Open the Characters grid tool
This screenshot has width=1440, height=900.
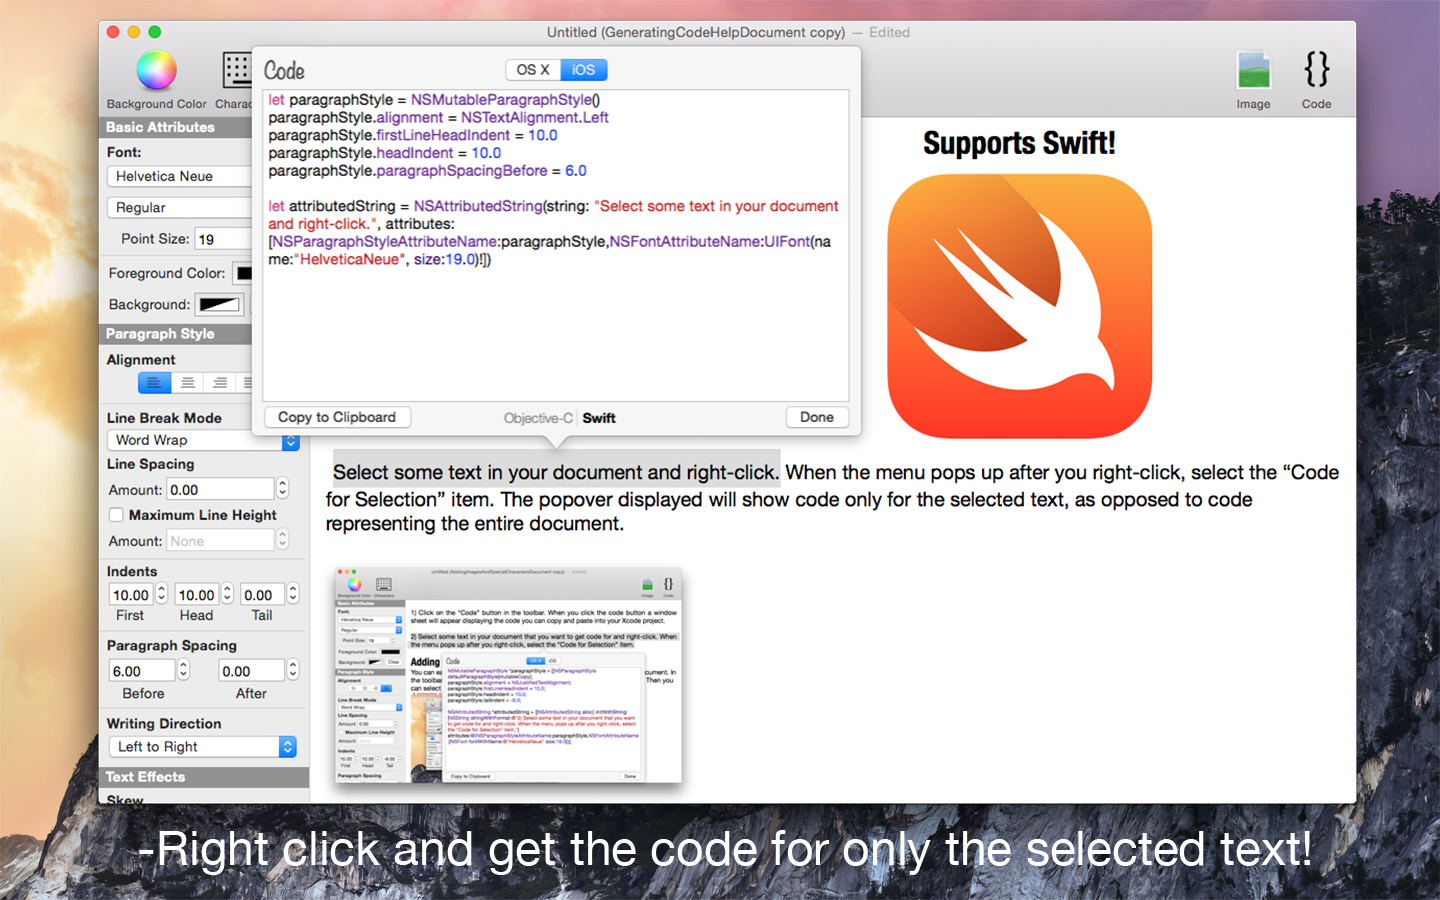coord(237,71)
